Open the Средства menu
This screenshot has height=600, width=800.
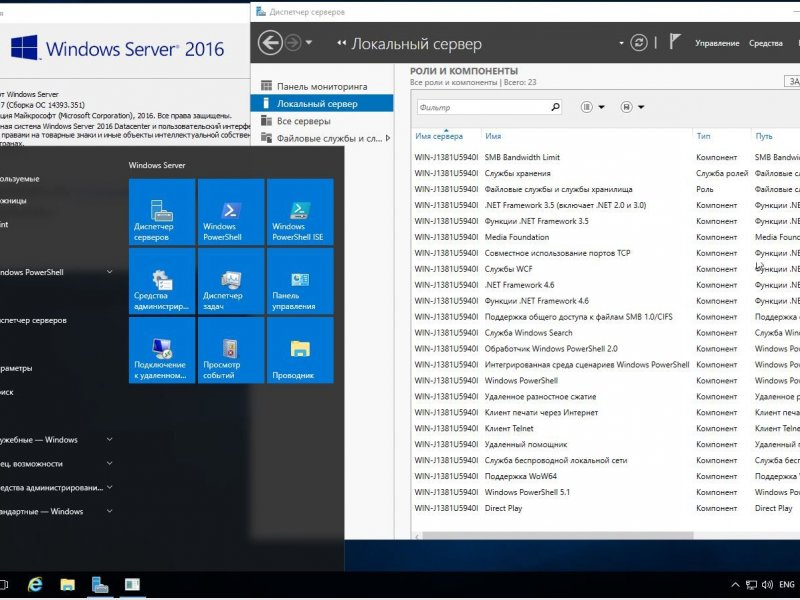pos(766,43)
